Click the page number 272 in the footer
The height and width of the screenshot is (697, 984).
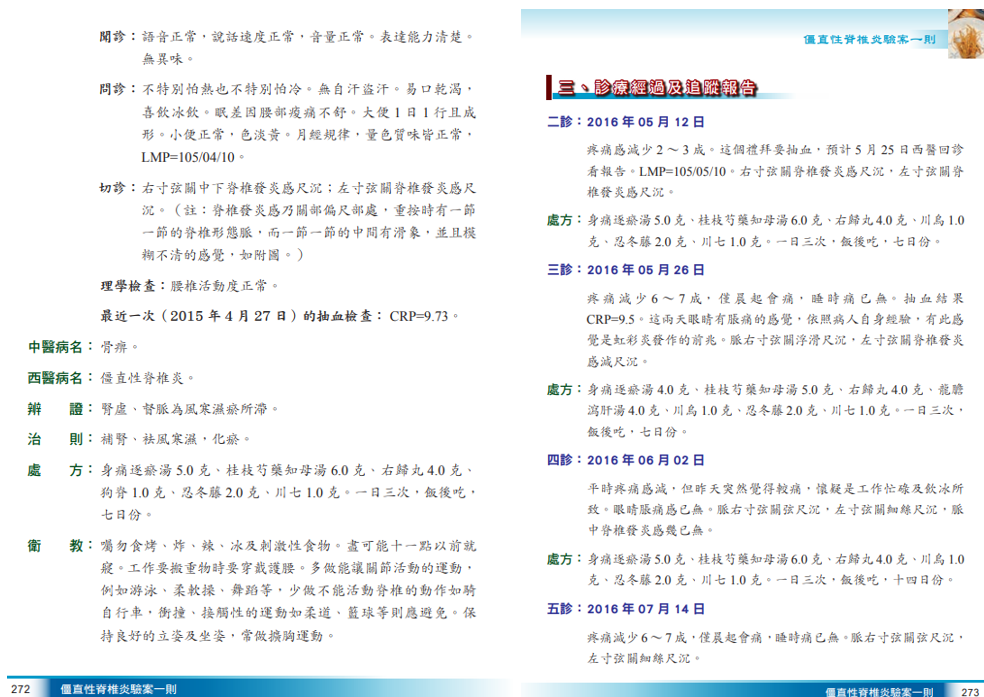pos(21,688)
